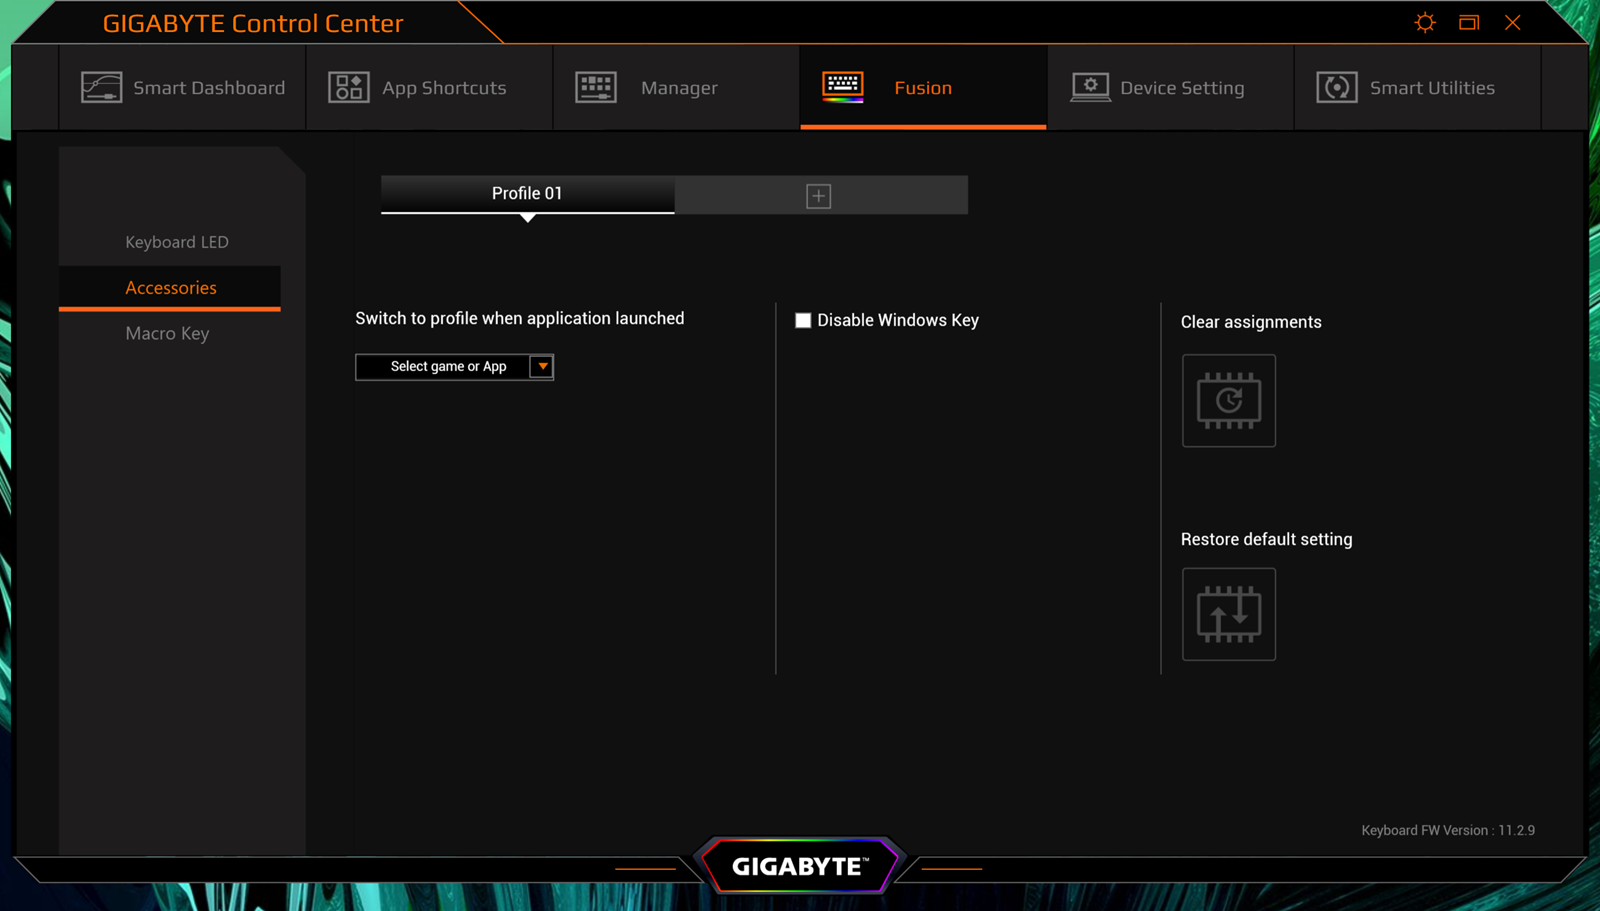1600x911 pixels.
Task: Switch to Macro Key section
Action: click(167, 334)
